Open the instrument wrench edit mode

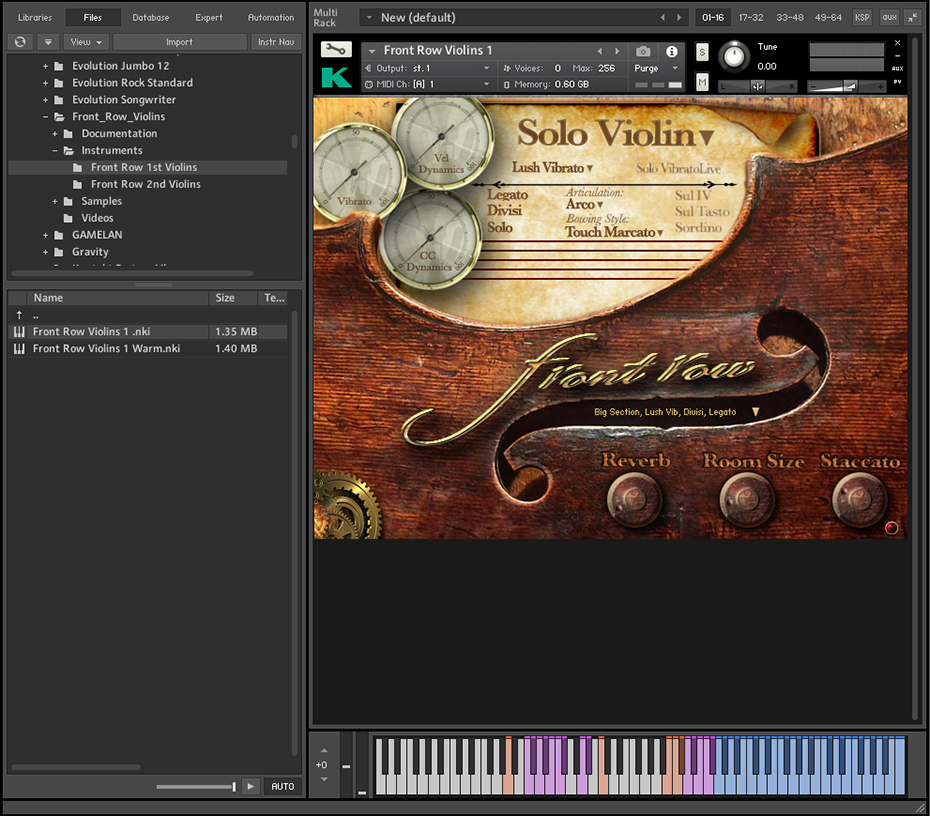click(x=336, y=49)
